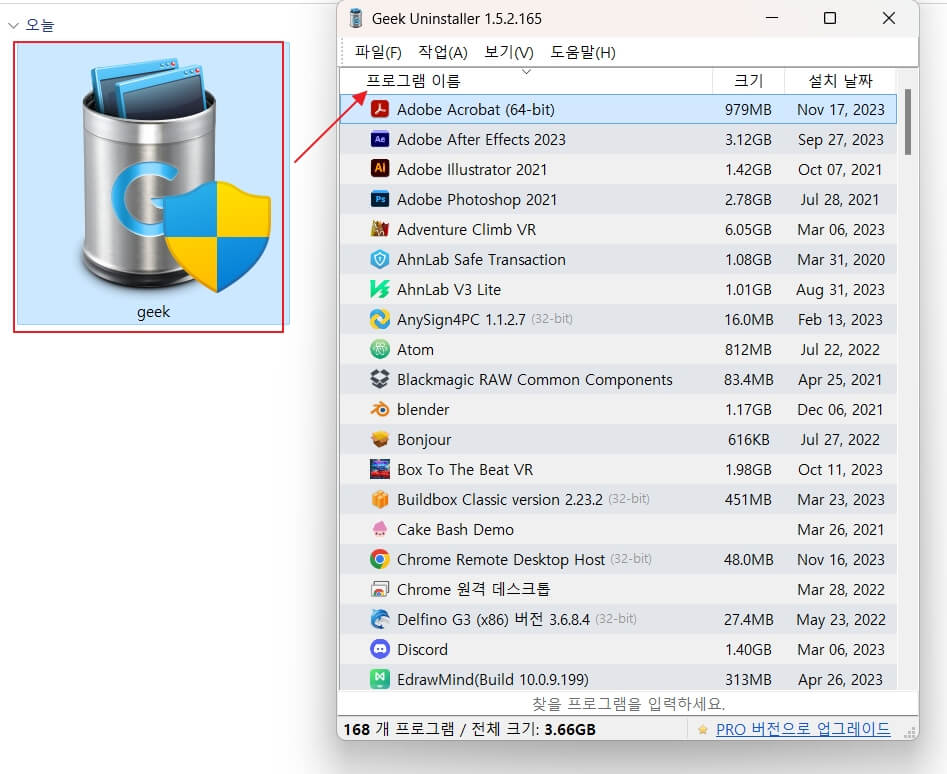
Task: Click the blender orange icon
Action: [x=378, y=409]
